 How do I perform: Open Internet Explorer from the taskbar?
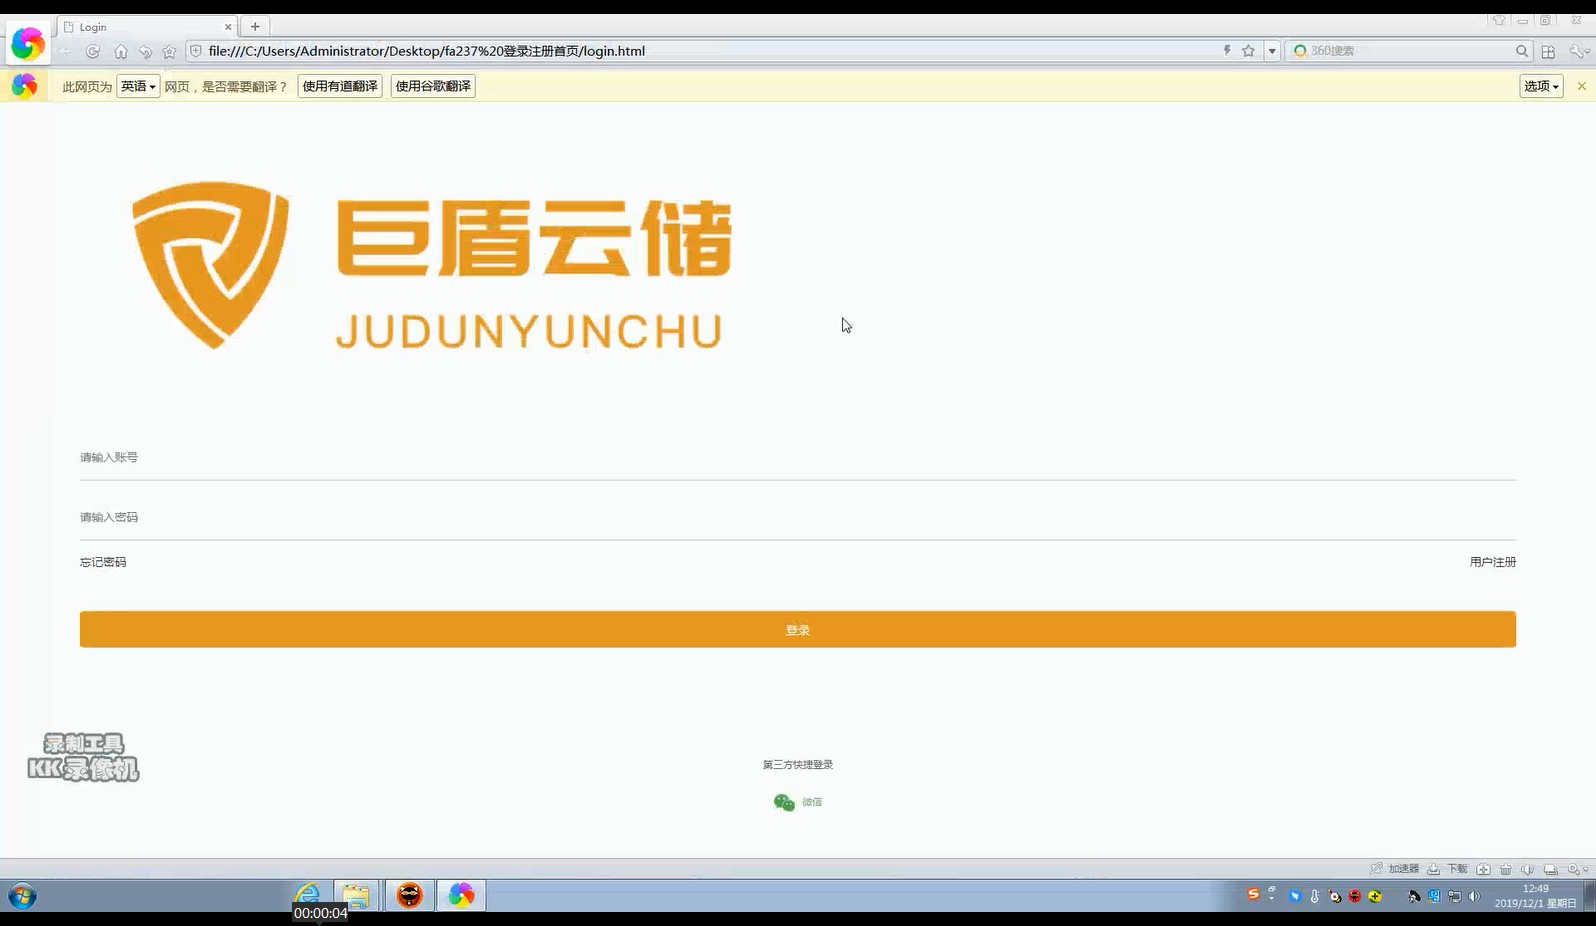(x=308, y=895)
